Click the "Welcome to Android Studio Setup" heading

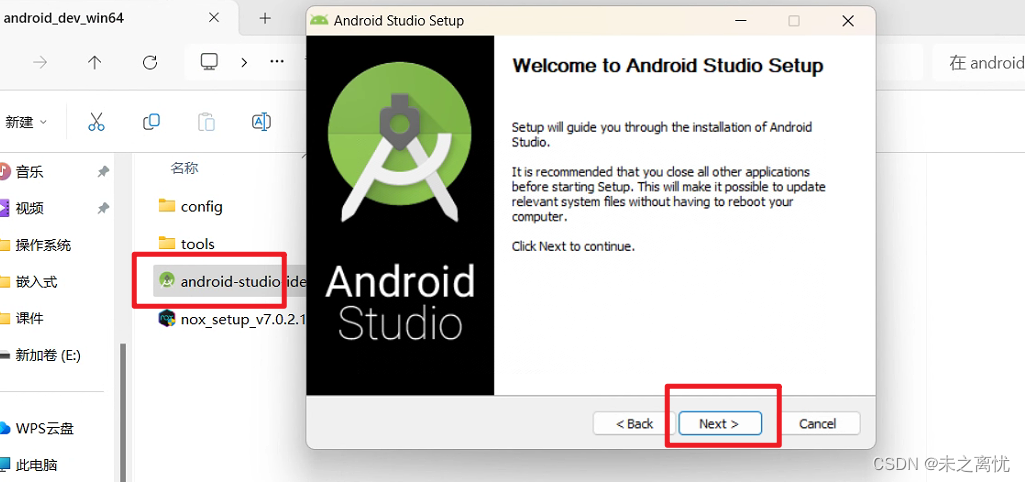(667, 65)
